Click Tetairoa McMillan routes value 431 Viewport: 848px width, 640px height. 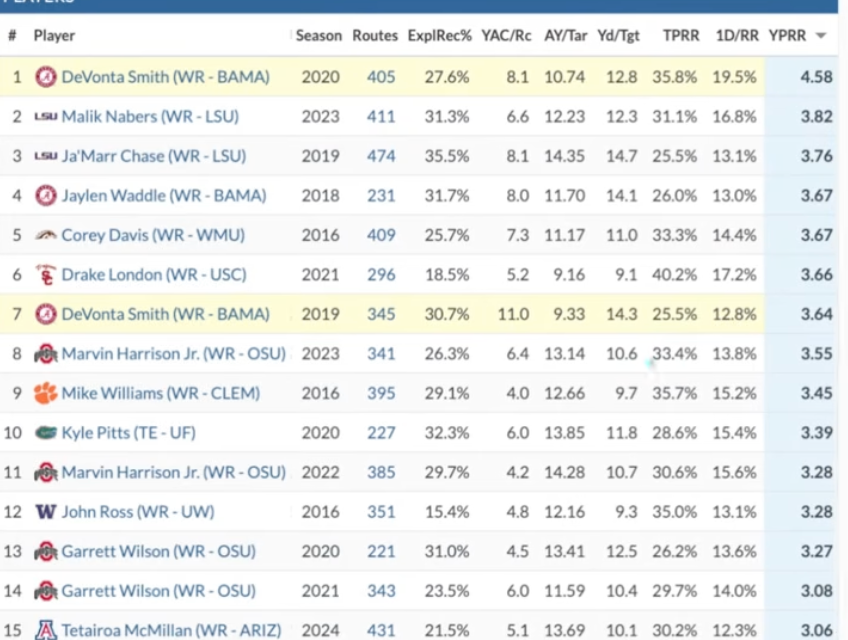point(381,630)
